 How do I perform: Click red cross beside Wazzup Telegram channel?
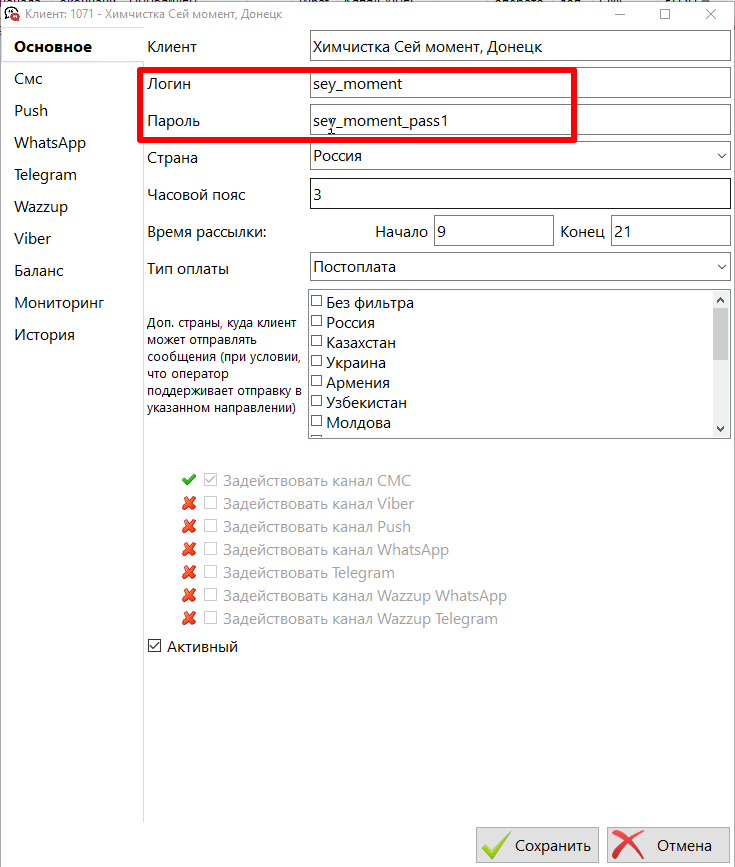[189, 618]
